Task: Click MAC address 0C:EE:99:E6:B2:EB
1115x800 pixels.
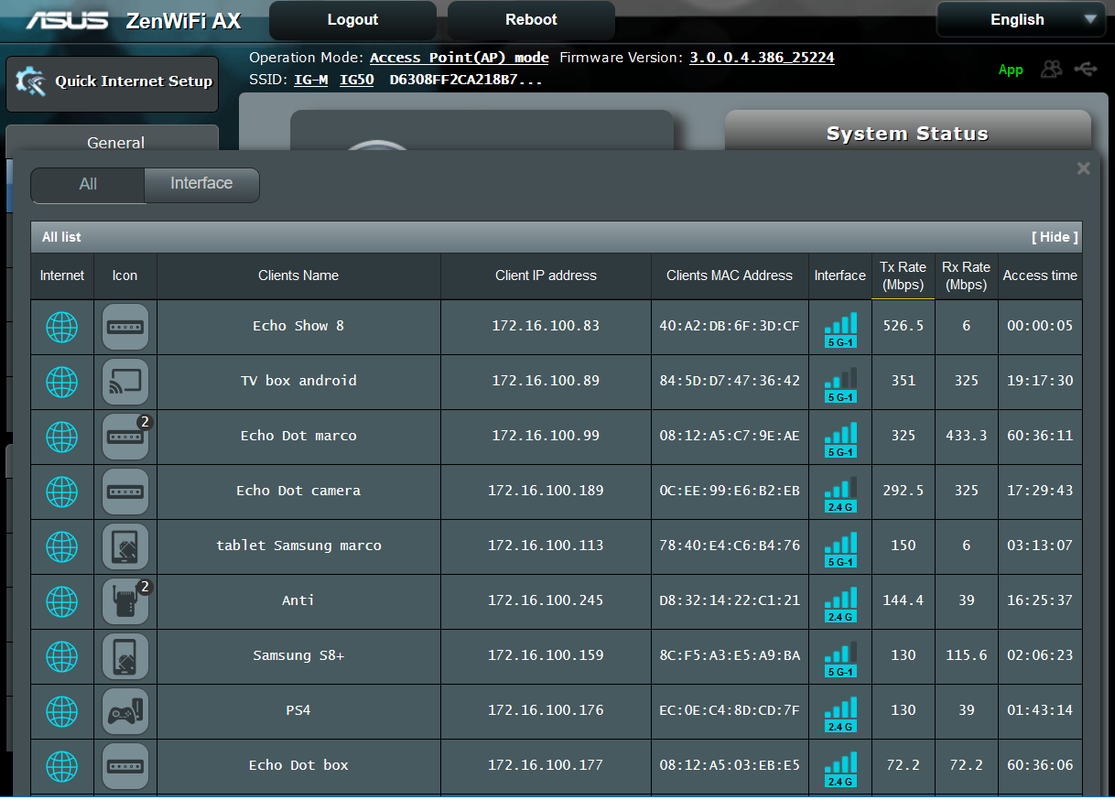Action: click(x=730, y=491)
